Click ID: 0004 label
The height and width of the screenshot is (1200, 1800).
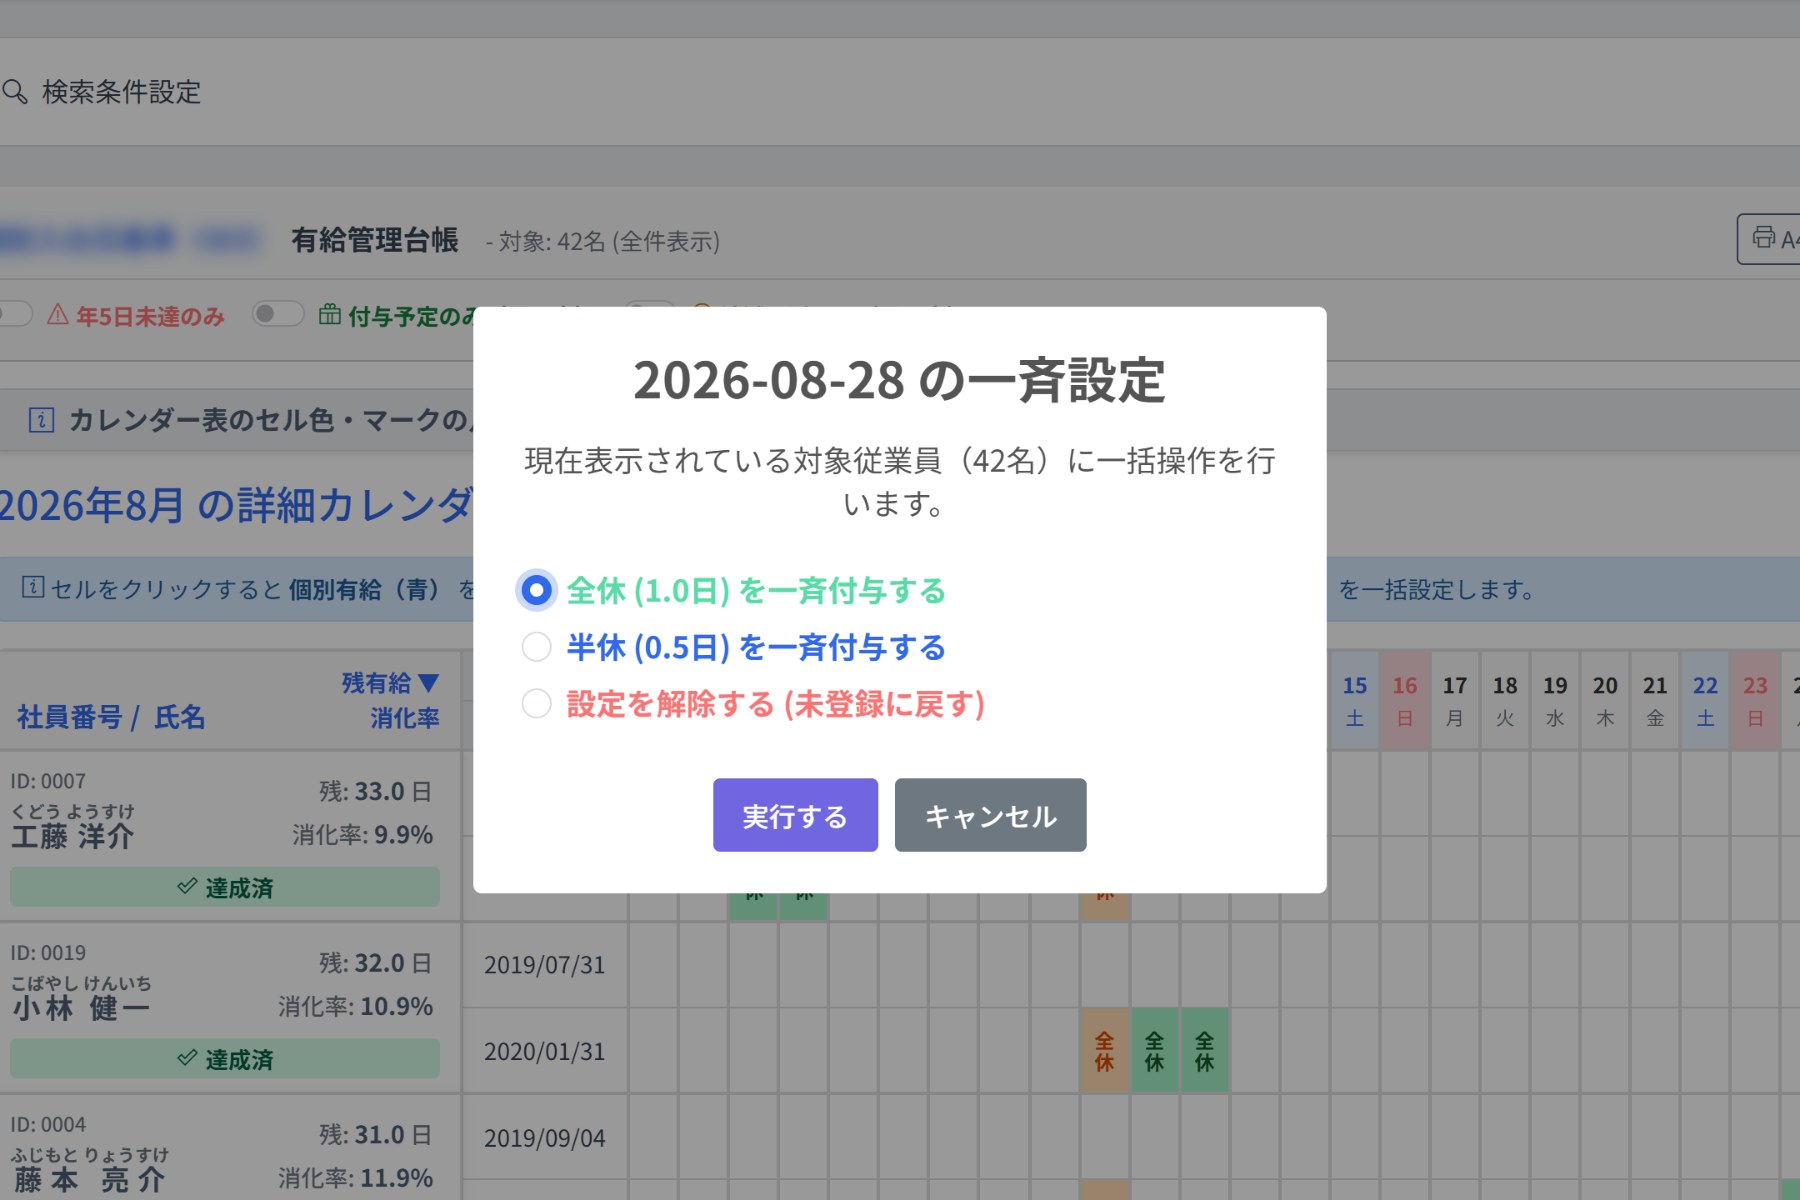click(48, 1125)
